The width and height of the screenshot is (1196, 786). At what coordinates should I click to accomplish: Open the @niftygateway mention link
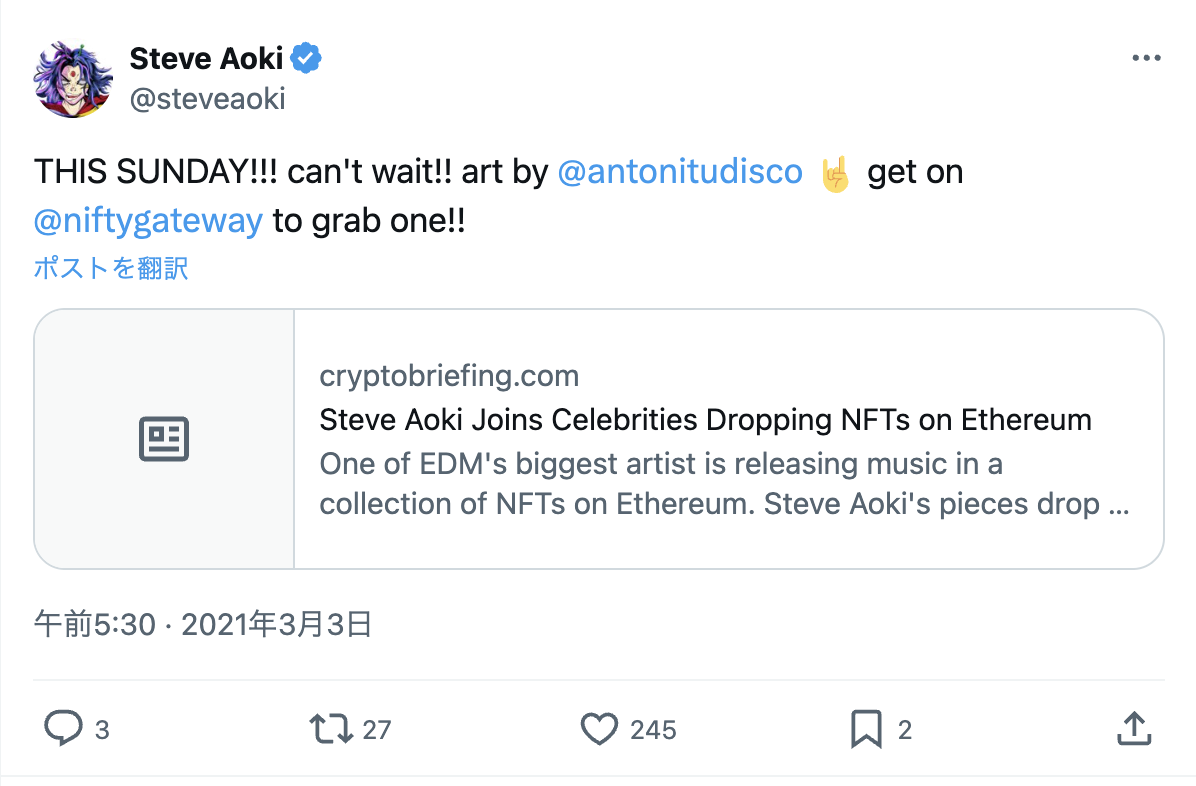coord(148,220)
